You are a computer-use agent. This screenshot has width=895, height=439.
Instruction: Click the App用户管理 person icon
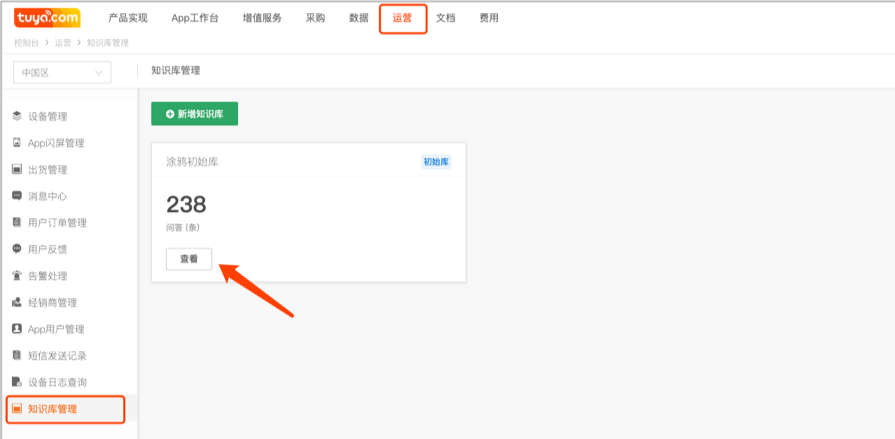coord(17,329)
